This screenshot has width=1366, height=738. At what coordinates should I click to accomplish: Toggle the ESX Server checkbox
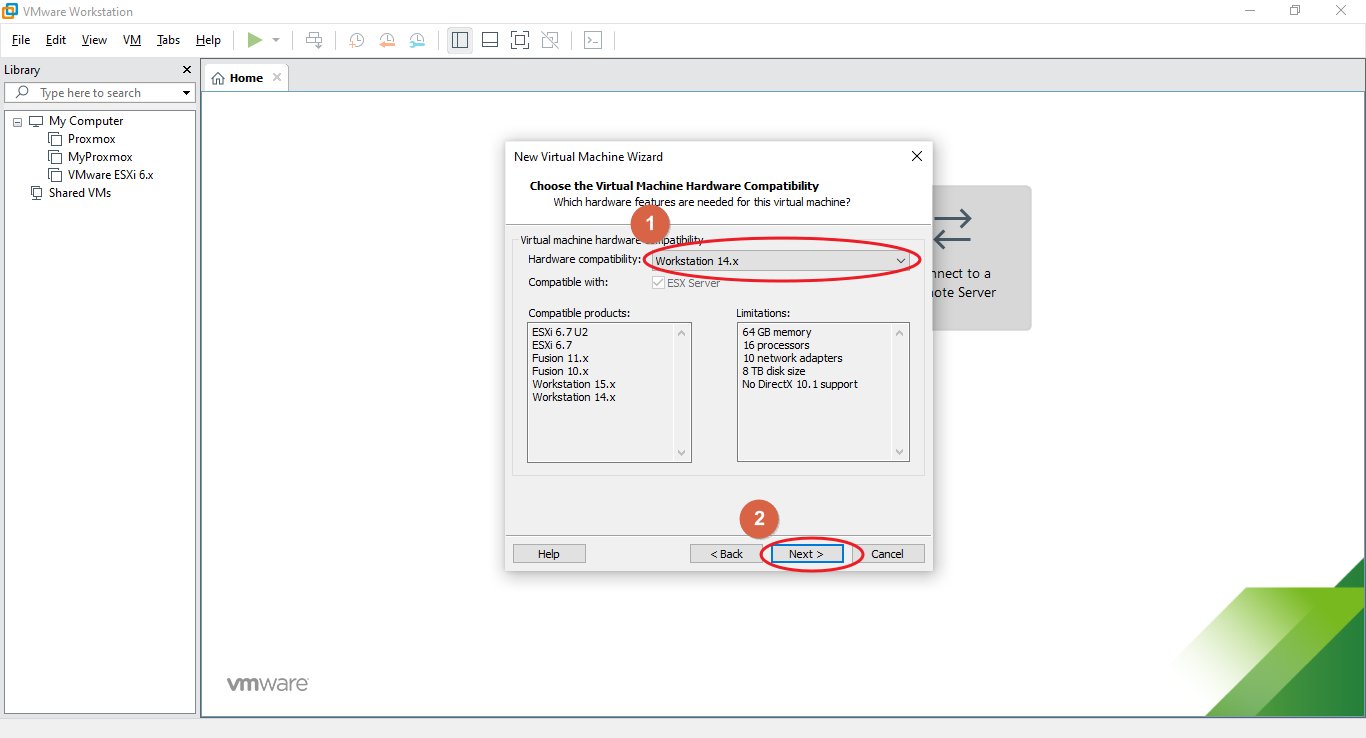coord(658,283)
